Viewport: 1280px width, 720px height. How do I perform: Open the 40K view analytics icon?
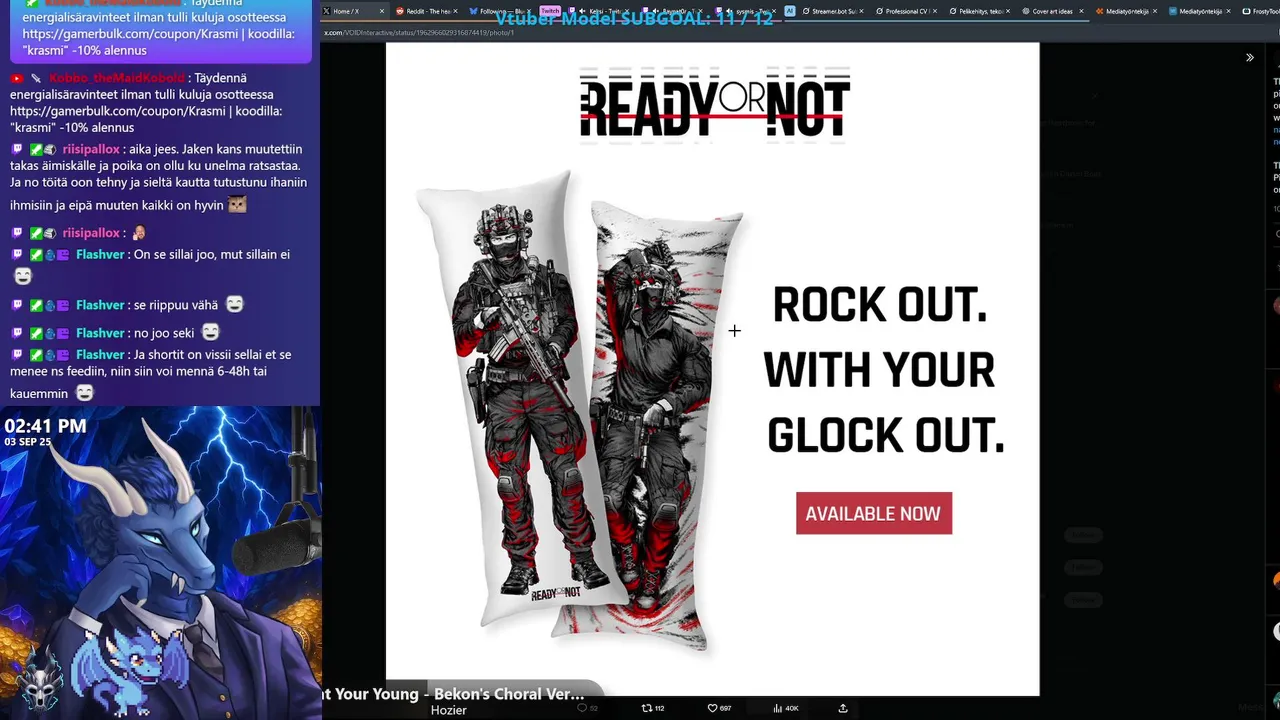(785, 708)
